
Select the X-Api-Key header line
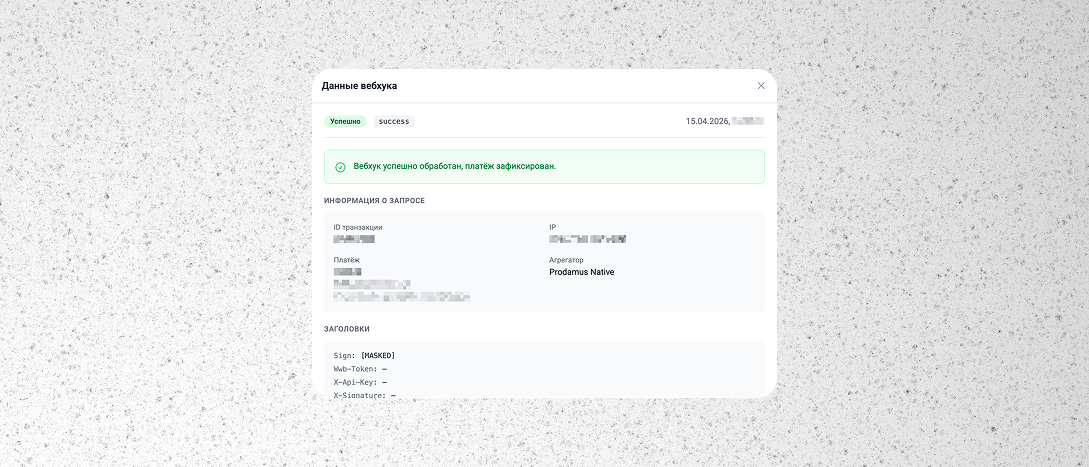[x=360, y=382]
